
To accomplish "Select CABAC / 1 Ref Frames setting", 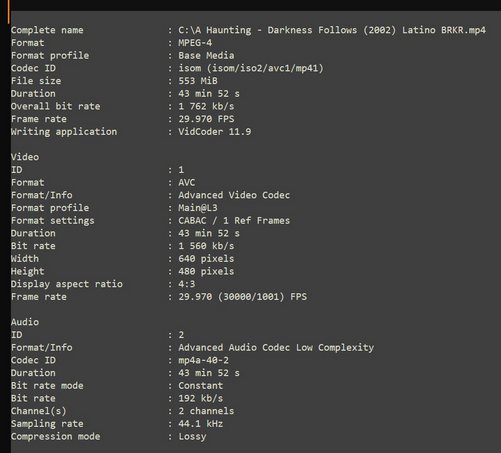I will tap(234, 221).
